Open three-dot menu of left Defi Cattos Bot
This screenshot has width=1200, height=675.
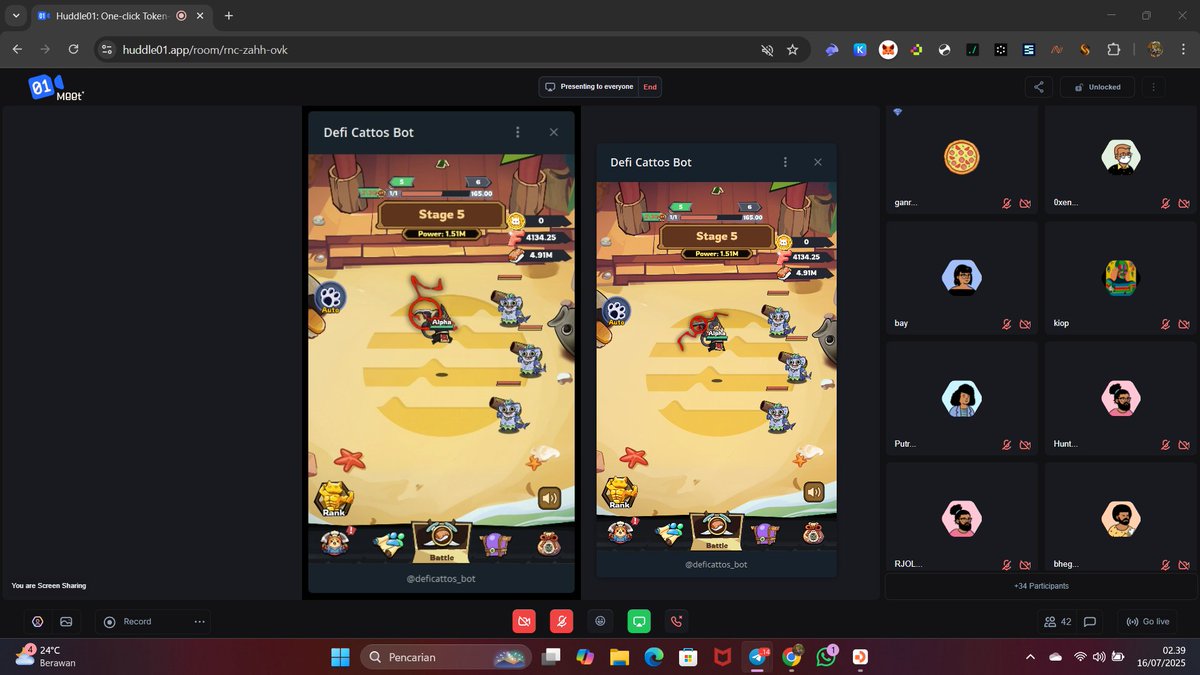[x=517, y=132]
